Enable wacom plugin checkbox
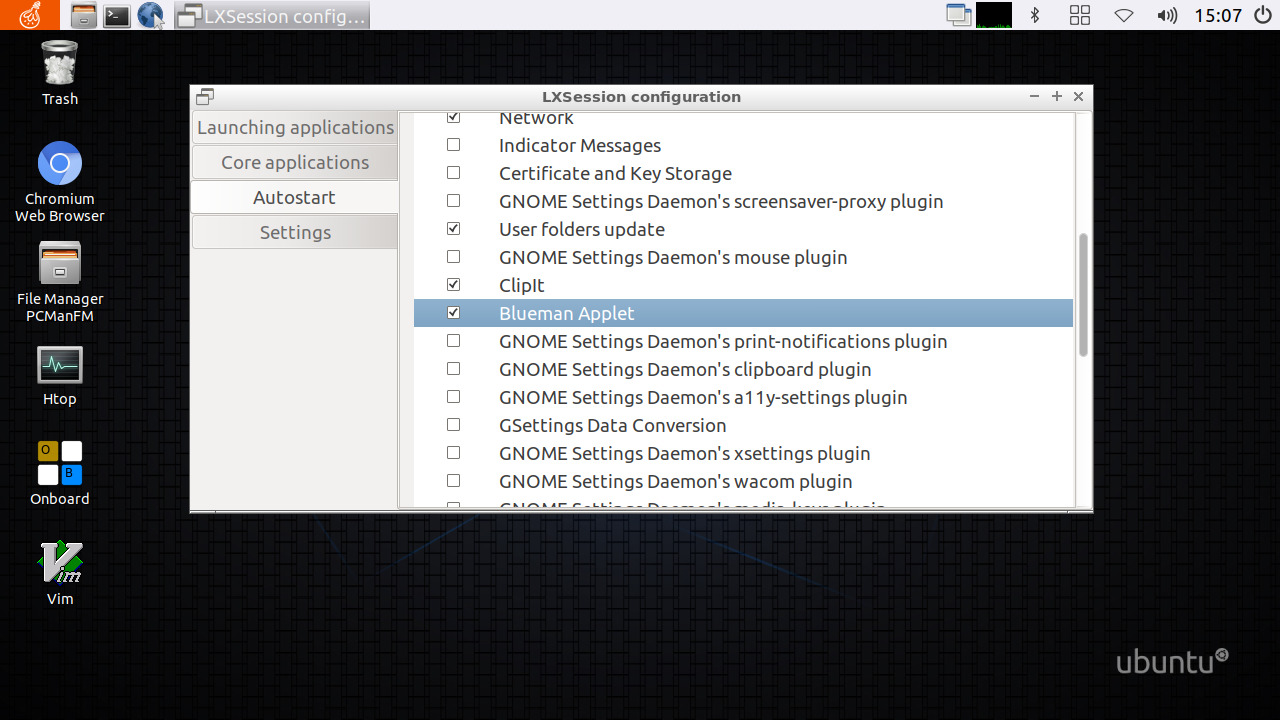The width and height of the screenshot is (1280, 720). (453, 481)
